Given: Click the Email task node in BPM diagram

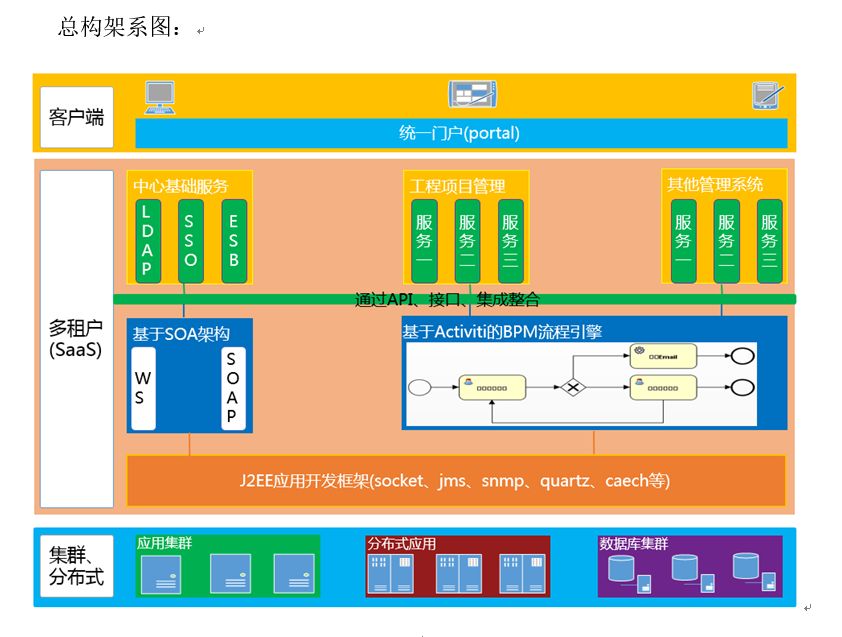Looking at the screenshot, I should coord(663,356).
